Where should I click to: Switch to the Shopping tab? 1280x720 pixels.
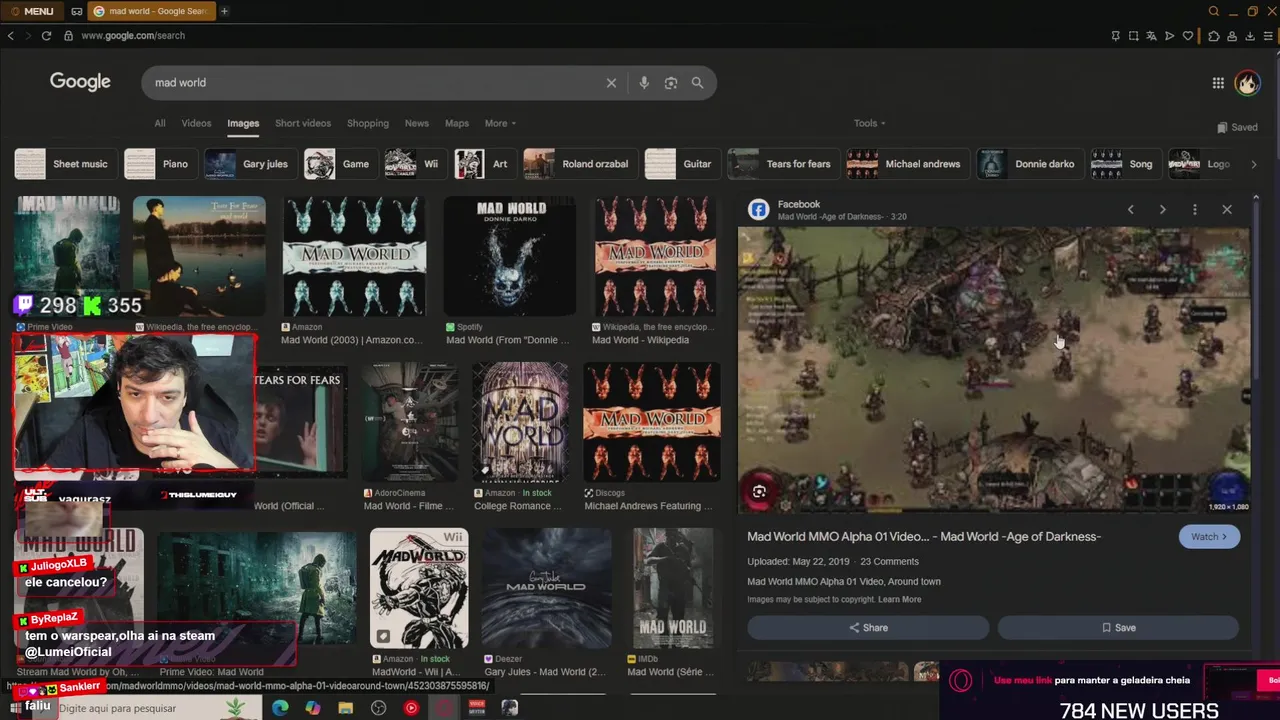368,123
